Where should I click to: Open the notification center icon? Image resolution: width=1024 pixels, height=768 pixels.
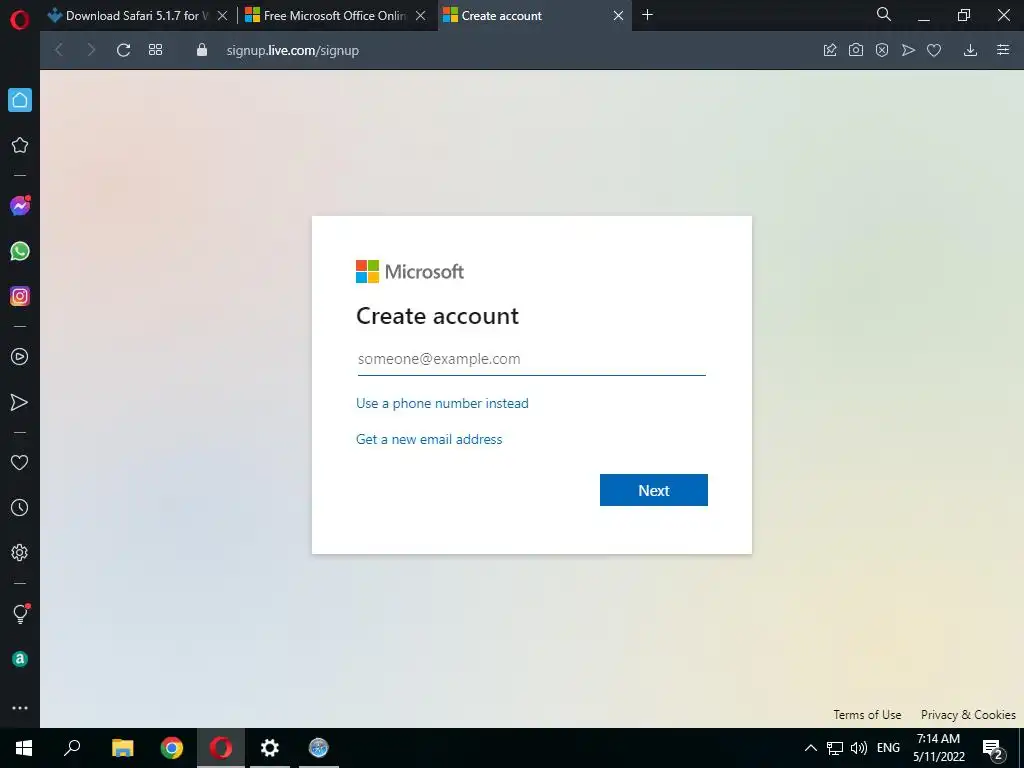993,749
